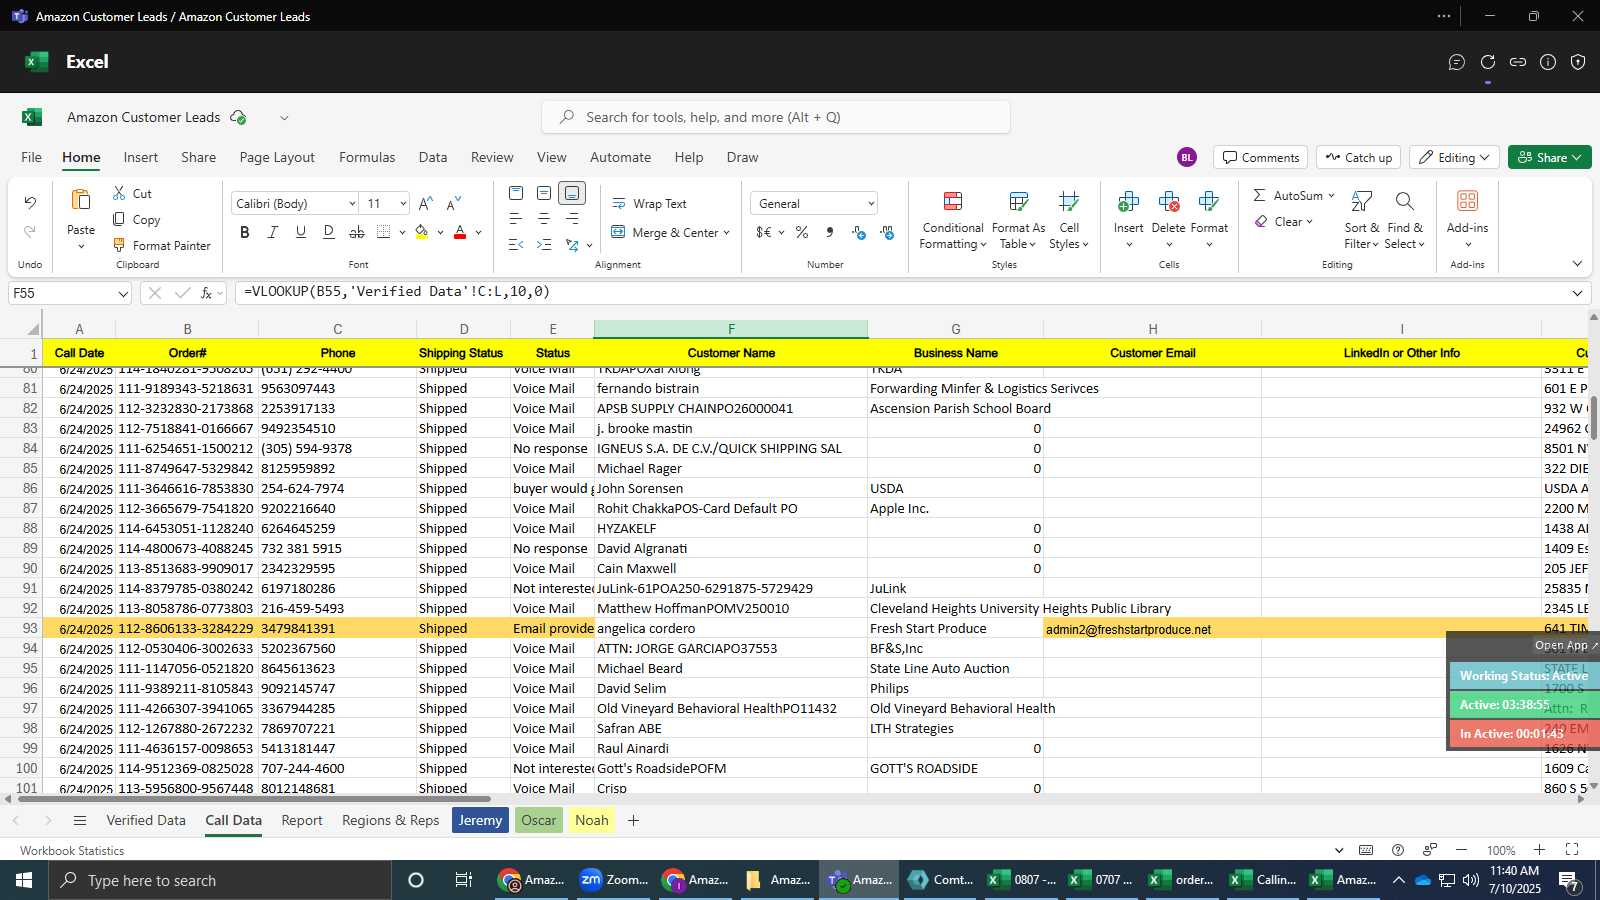The image size is (1600, 900).
Task: Toggle bold formatting
Action: [245, 232]
